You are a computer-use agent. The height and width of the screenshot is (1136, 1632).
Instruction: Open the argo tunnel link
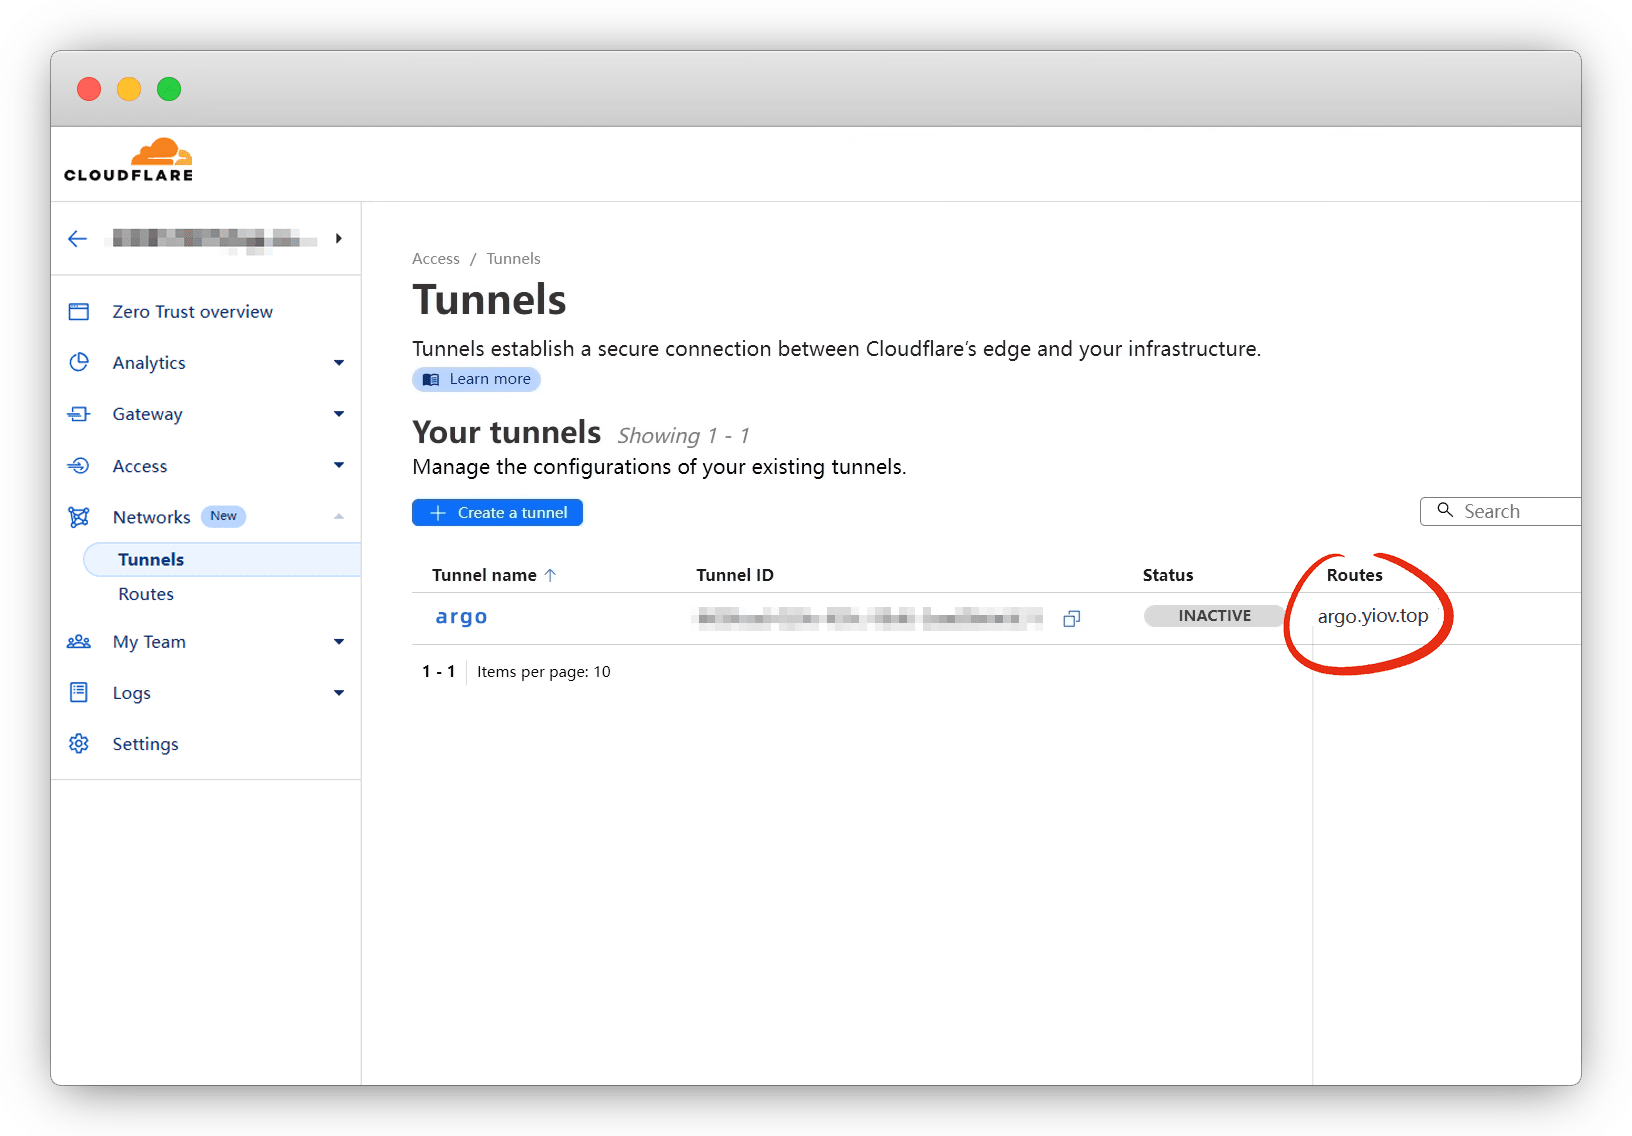[x=461, y=617]
